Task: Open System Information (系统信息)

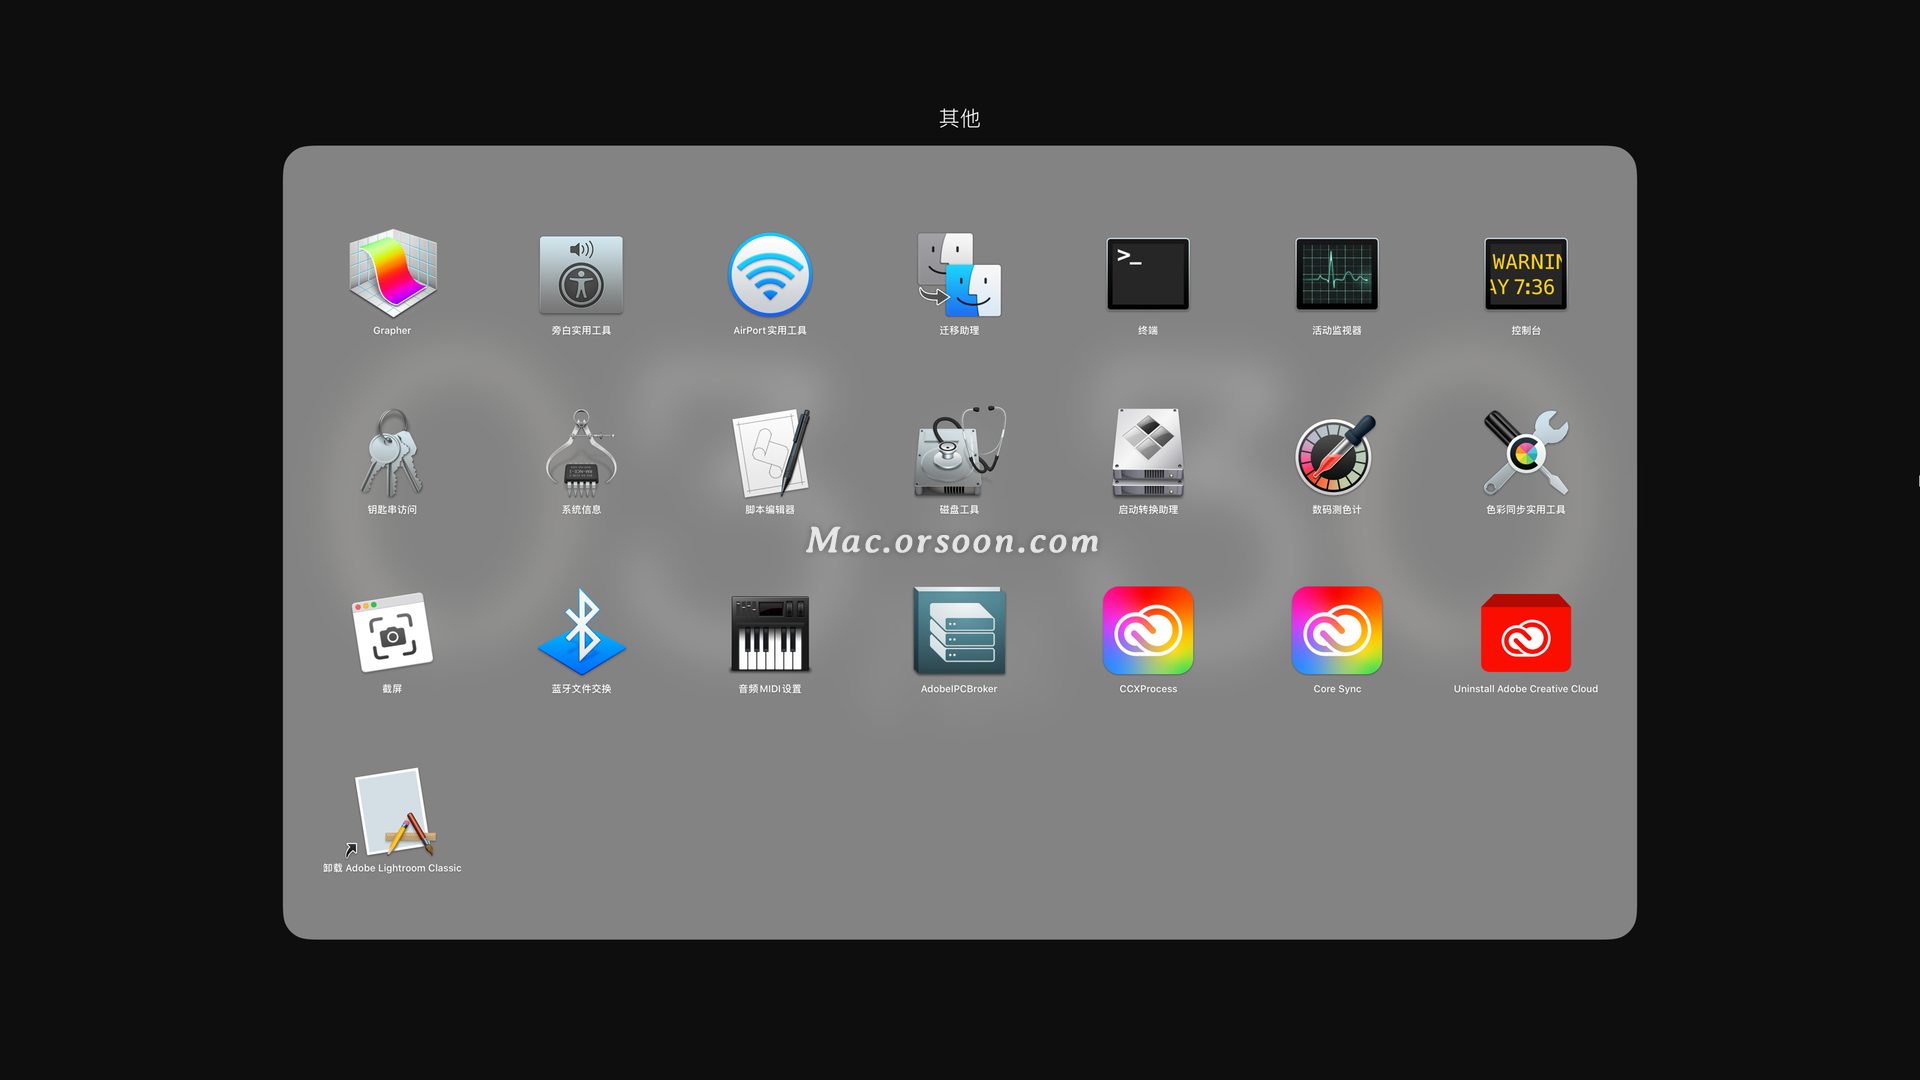Action: point(581,453)
